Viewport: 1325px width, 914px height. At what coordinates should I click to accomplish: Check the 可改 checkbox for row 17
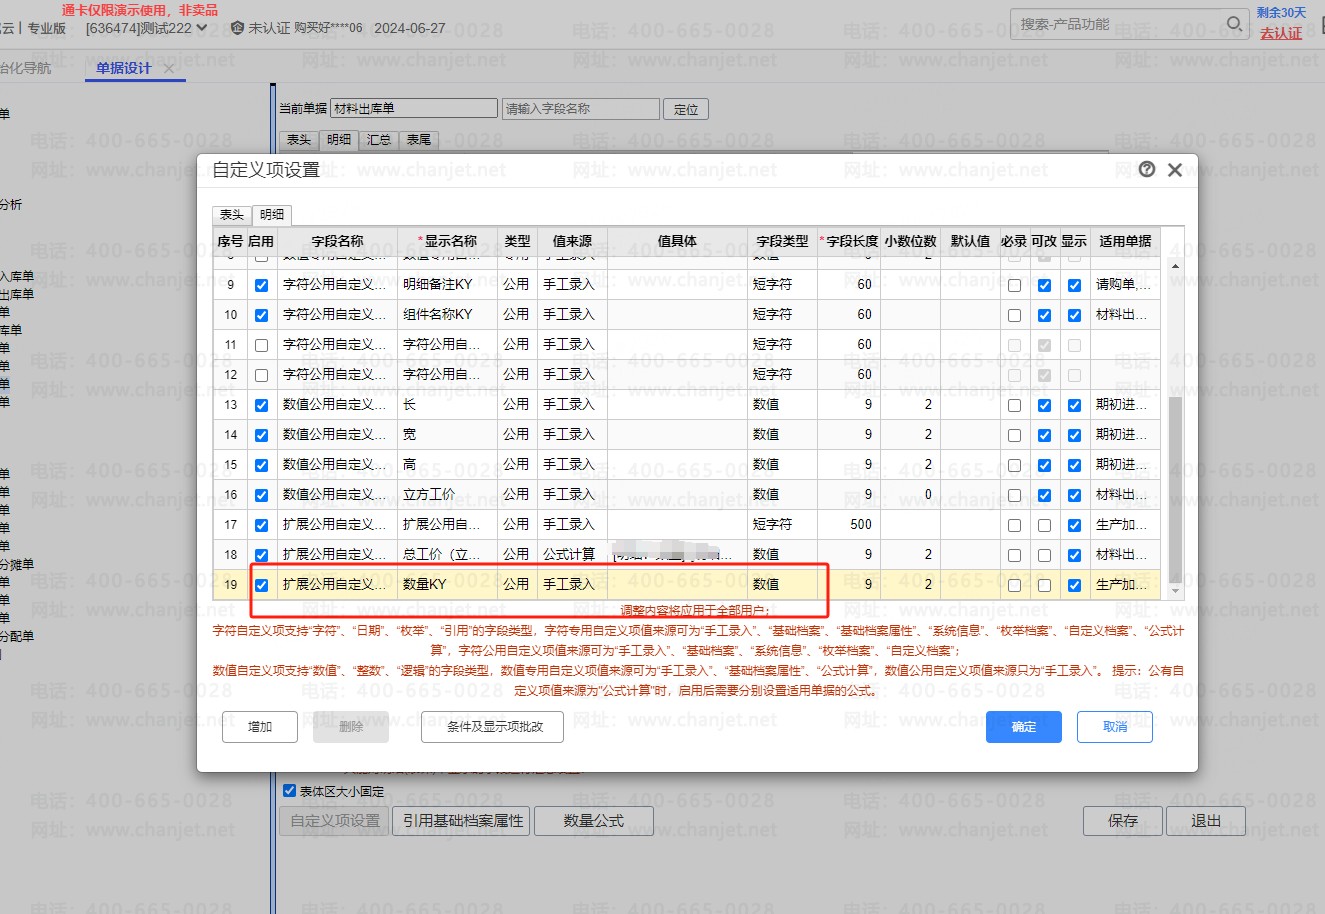(1044, 525)
